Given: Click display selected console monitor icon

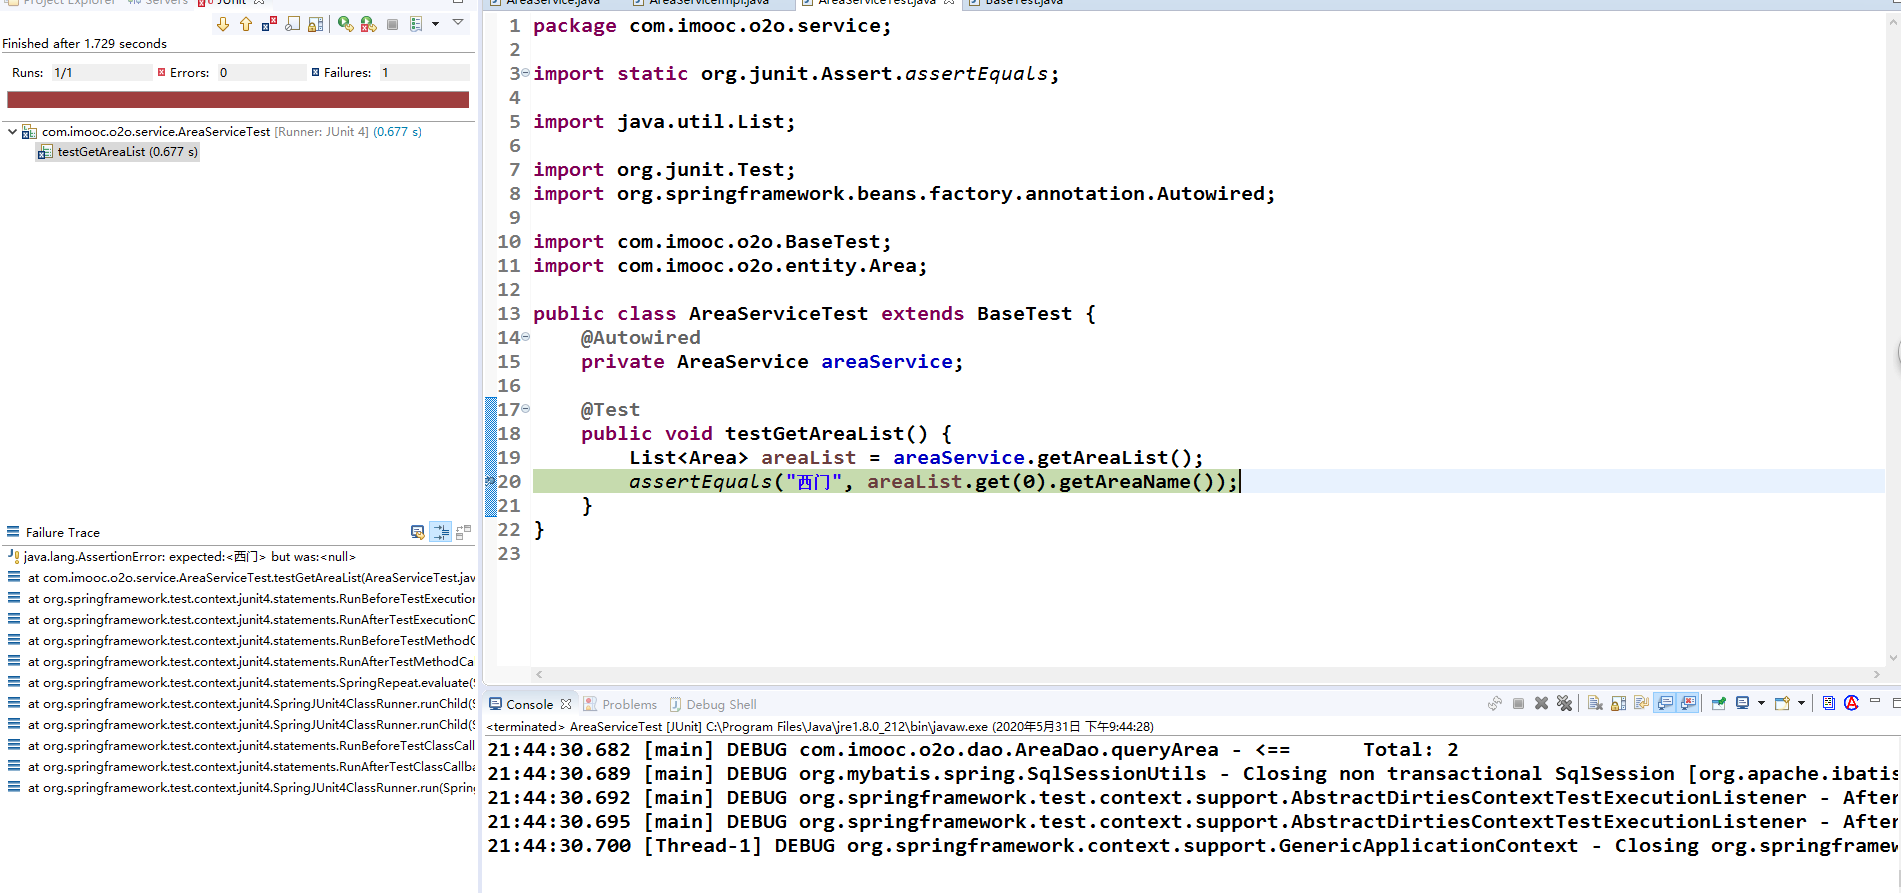Looking at the screenshot, I should (x=1743, y=703).
